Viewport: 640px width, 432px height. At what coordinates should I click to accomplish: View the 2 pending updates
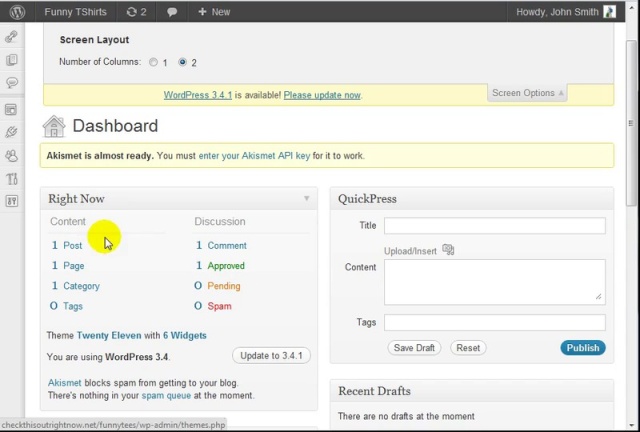pyautogui.click(x=136, y=12)
